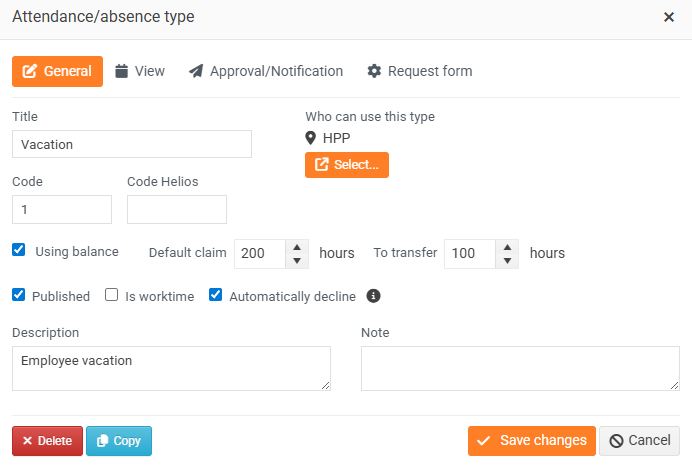Image resolution: width=692 pixels, height=468 pixels.
Task: Click into the Code Helios field
Action: (177, 209)
